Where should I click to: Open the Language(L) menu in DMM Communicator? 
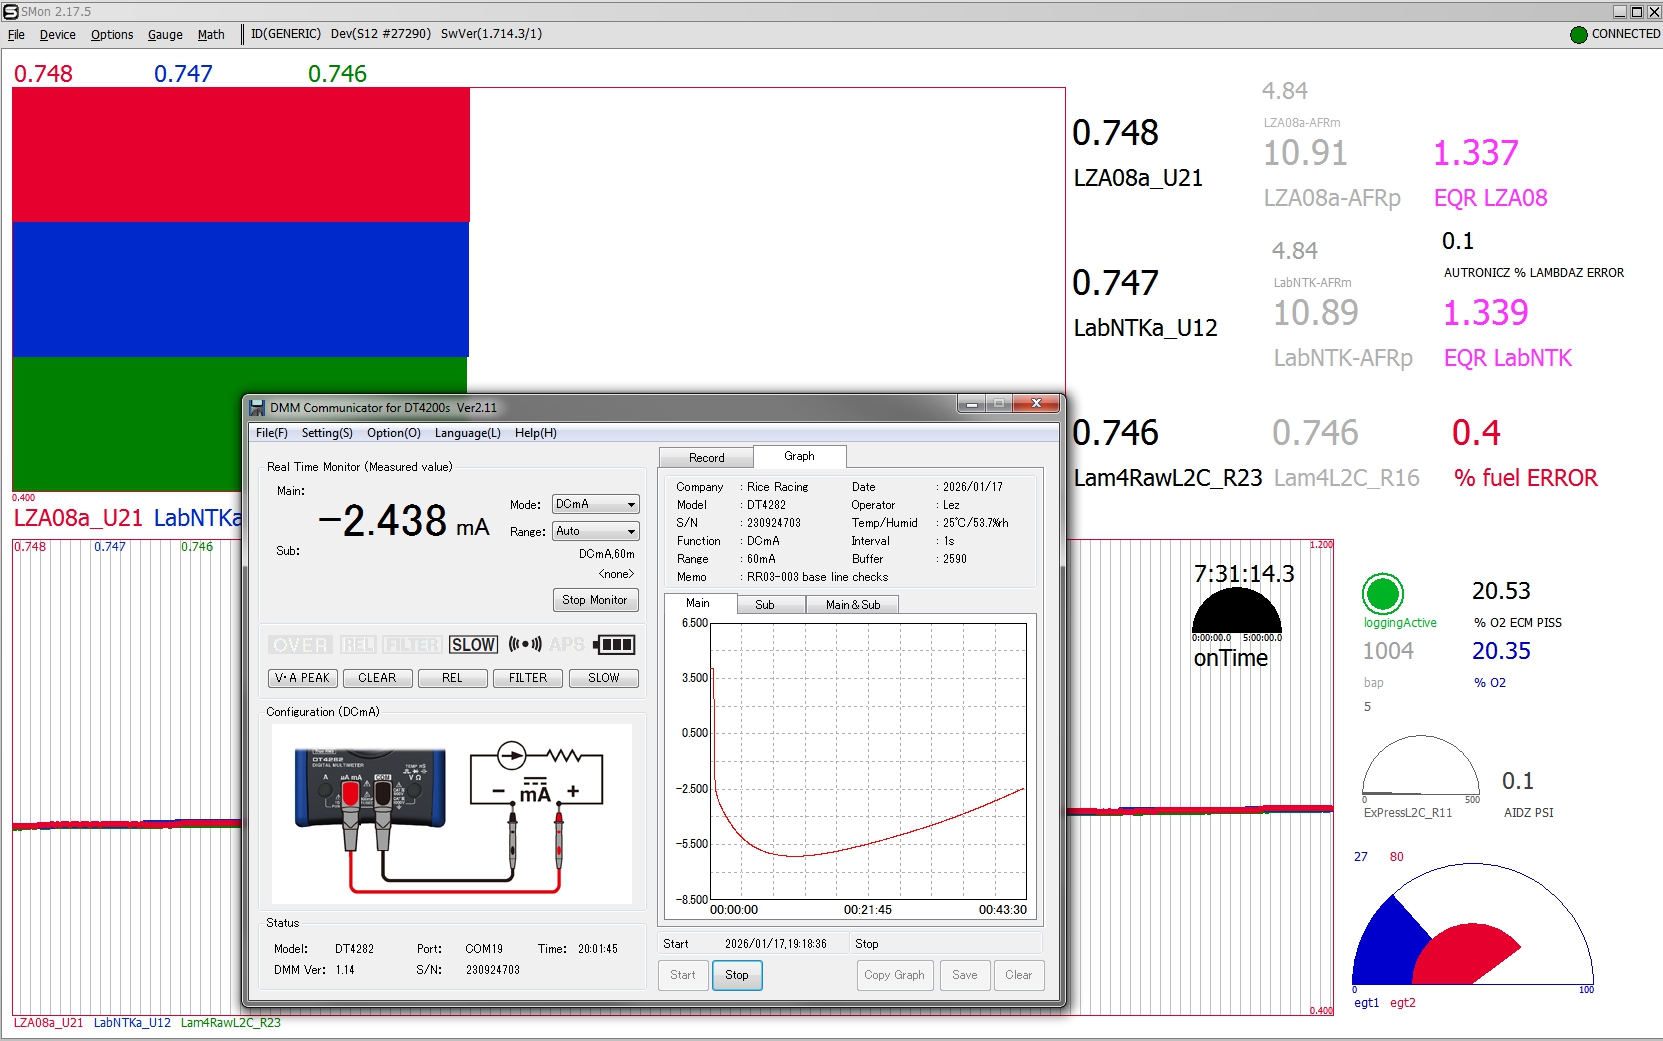pyautogui.click(x=466, y=433)
